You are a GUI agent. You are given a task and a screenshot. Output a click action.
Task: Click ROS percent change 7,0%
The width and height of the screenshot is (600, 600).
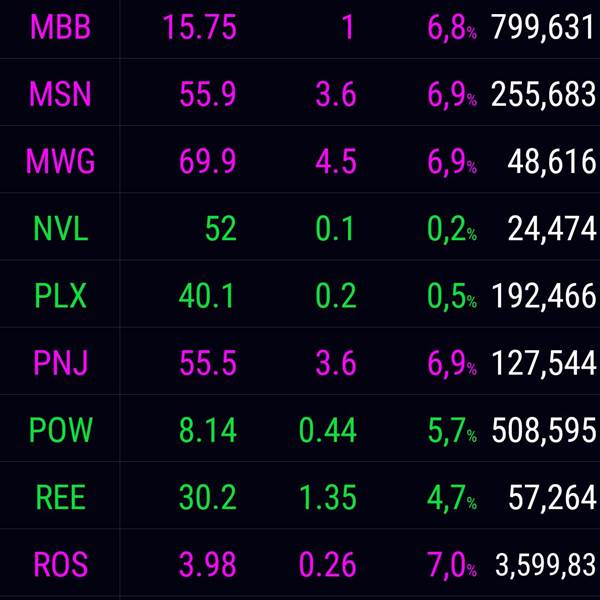tap(452, 566)
